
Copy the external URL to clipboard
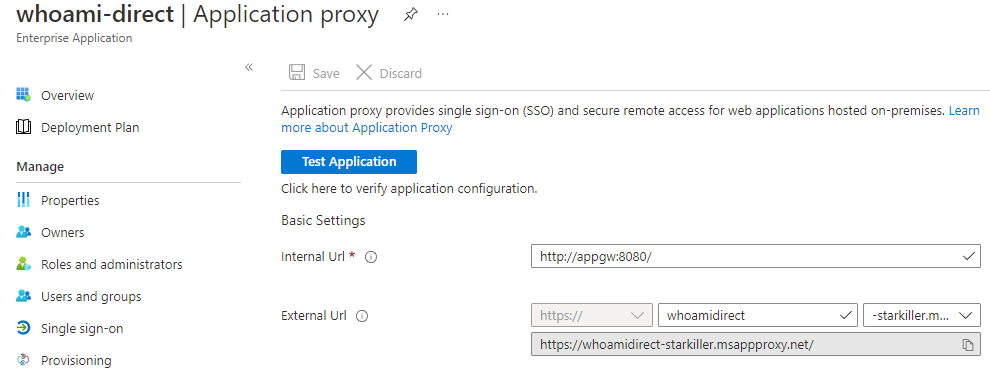click(x=967, y=344)
